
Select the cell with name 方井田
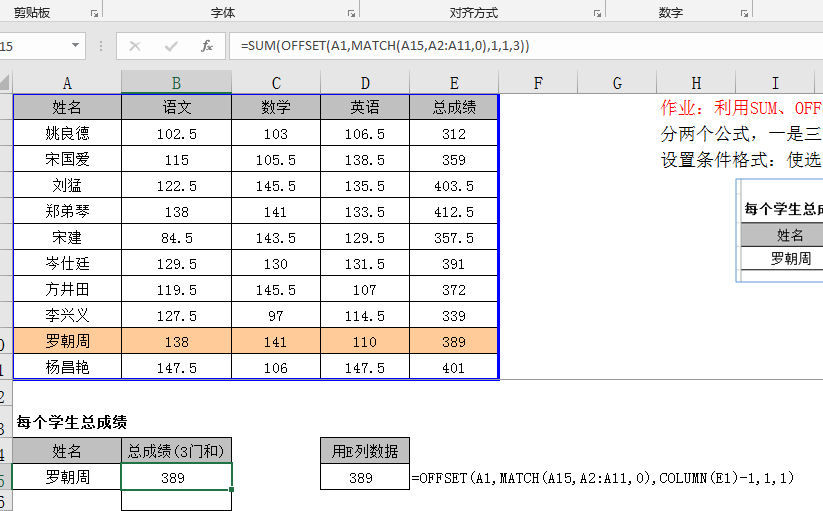tap(67, 289)
